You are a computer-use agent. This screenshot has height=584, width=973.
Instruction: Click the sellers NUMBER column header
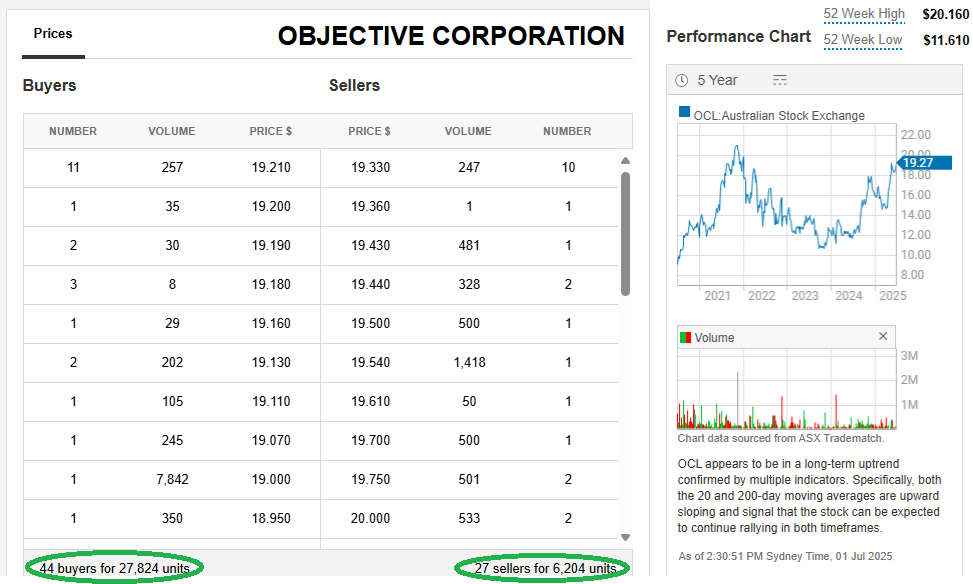[567, 131]
